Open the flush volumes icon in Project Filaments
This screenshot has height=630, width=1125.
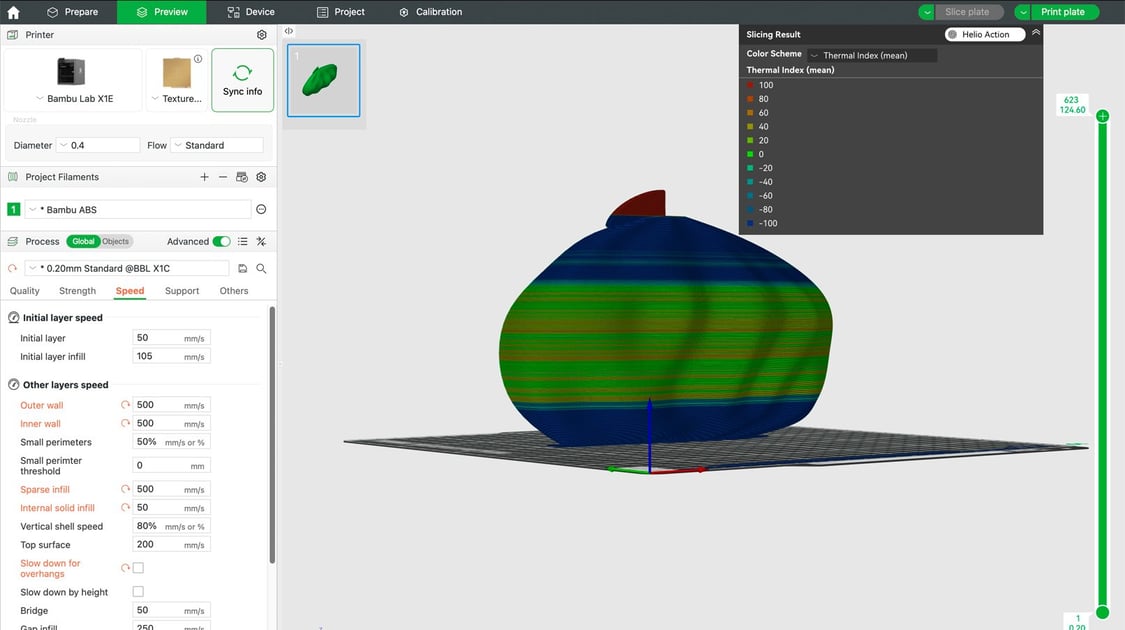(242, 177)
